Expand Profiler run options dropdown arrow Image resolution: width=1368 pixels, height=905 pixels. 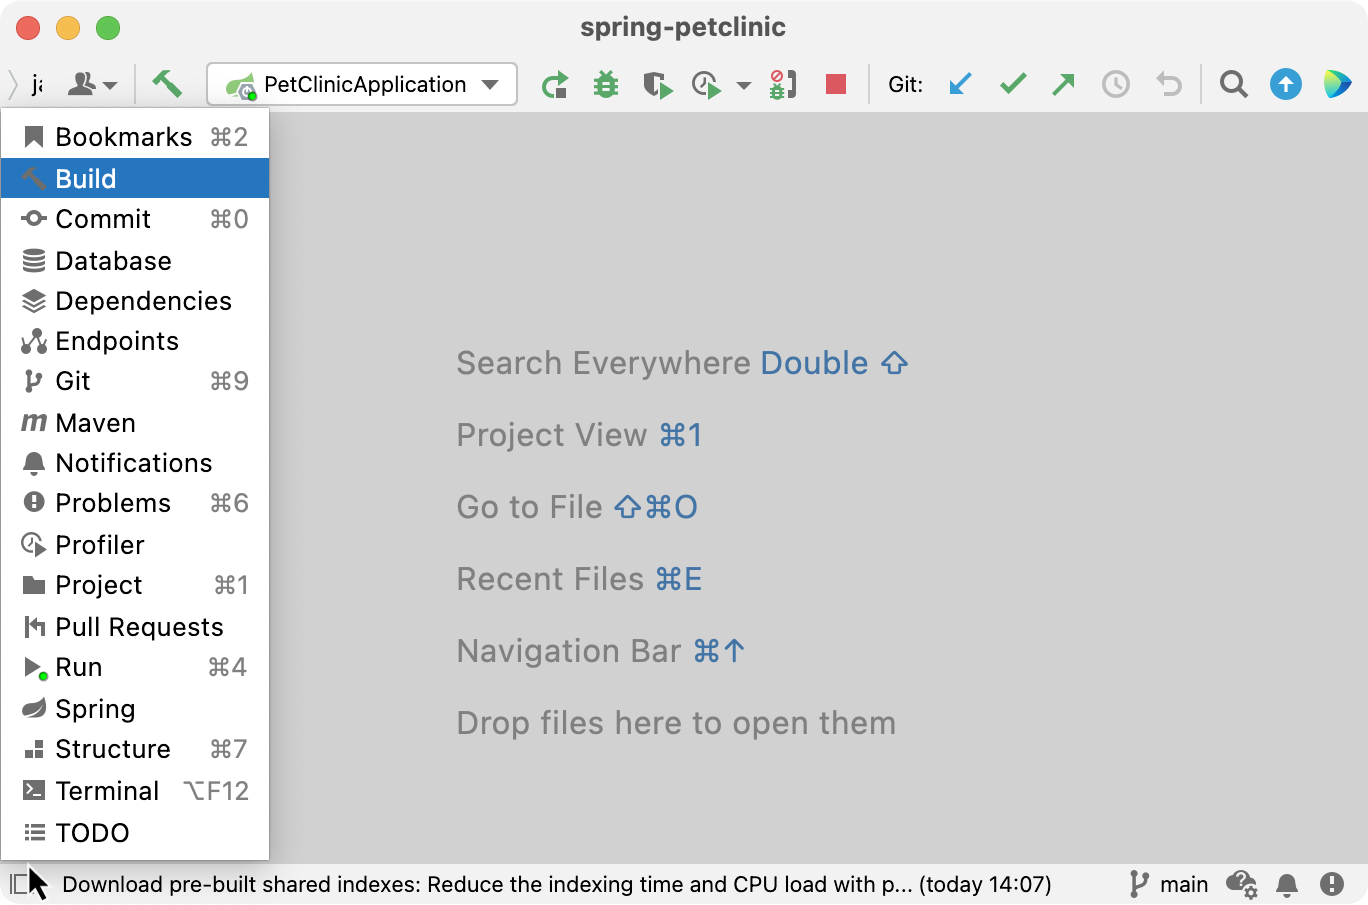pyautogui.click(x=744, y=85)
